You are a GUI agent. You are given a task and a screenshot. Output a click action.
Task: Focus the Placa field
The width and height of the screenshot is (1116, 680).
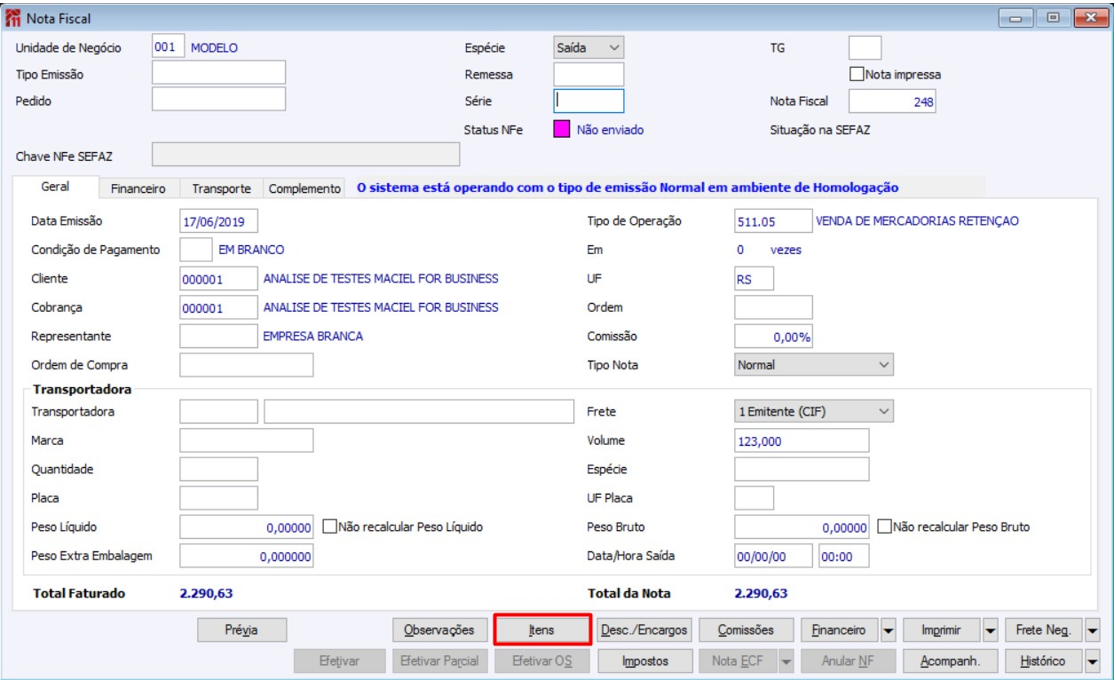point(219,498)
